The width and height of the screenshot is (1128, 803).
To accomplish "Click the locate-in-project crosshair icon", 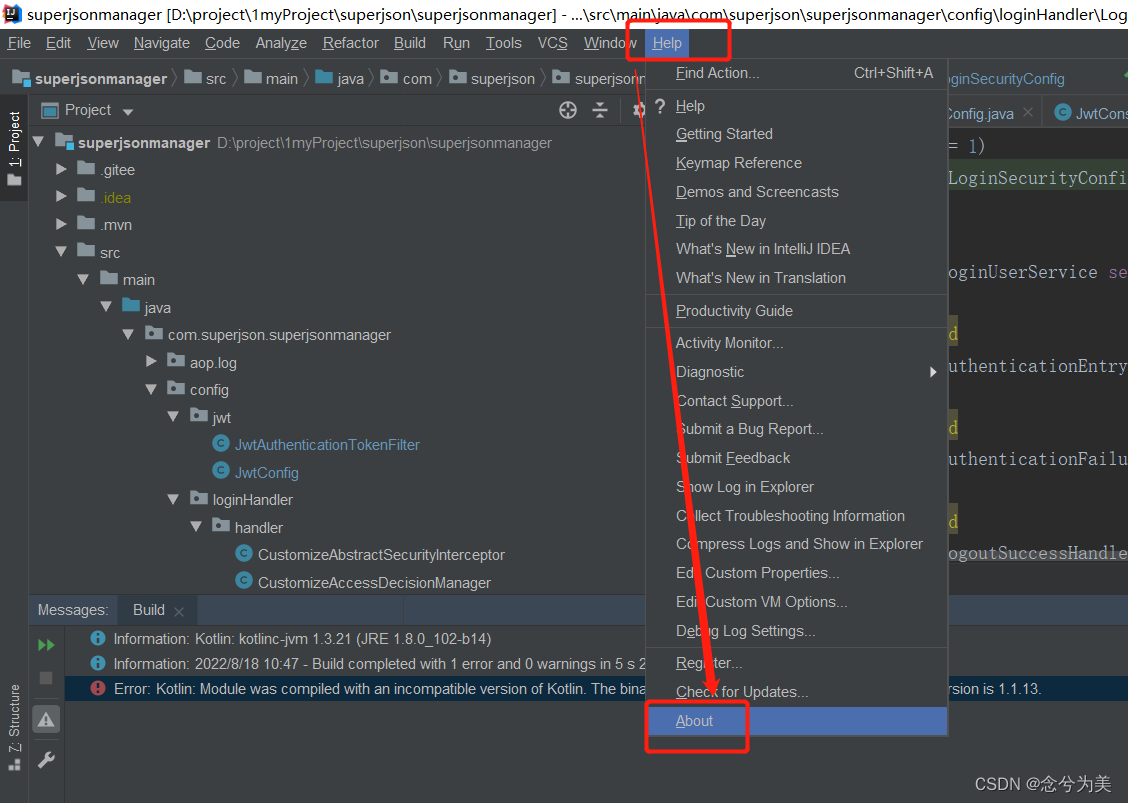I will [568, 110].
